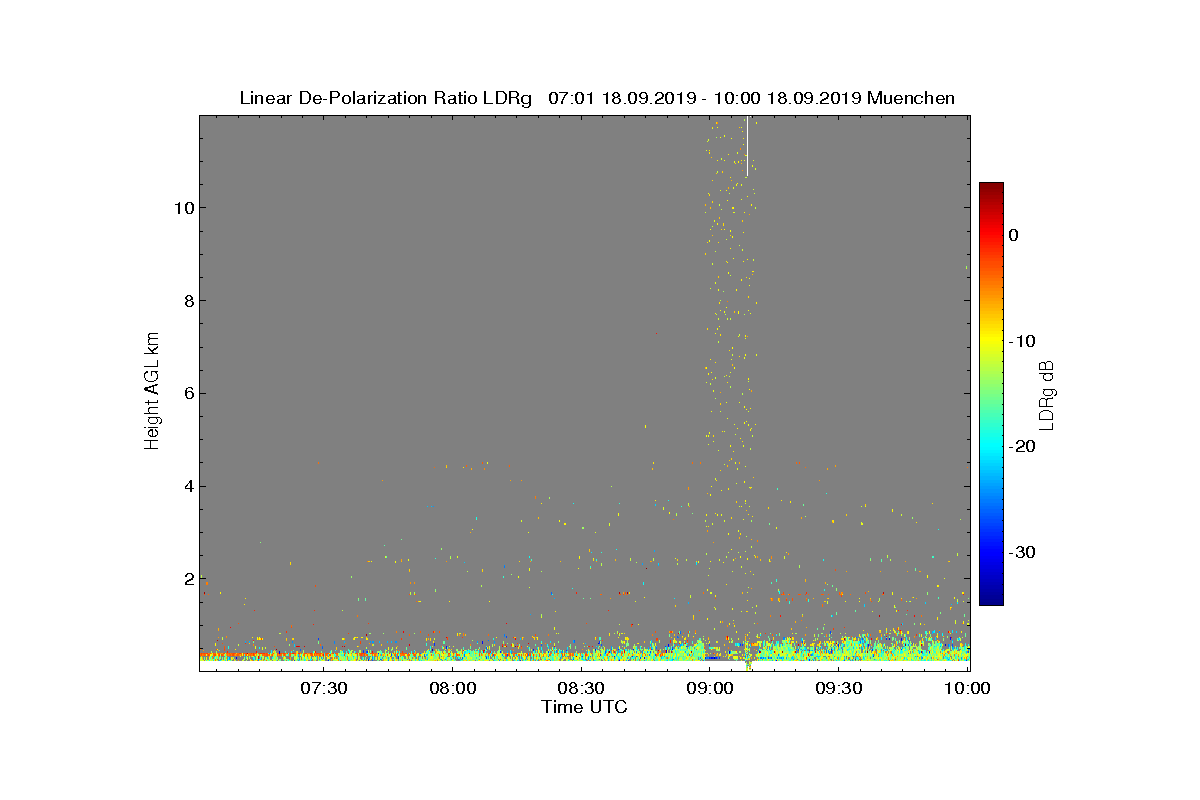Screen dimensions: 1200x800
Task: Click the plot title 'Linear De-Polarization Ratio LDRg'
Action: pyautogui.click(x=386, y=98)
